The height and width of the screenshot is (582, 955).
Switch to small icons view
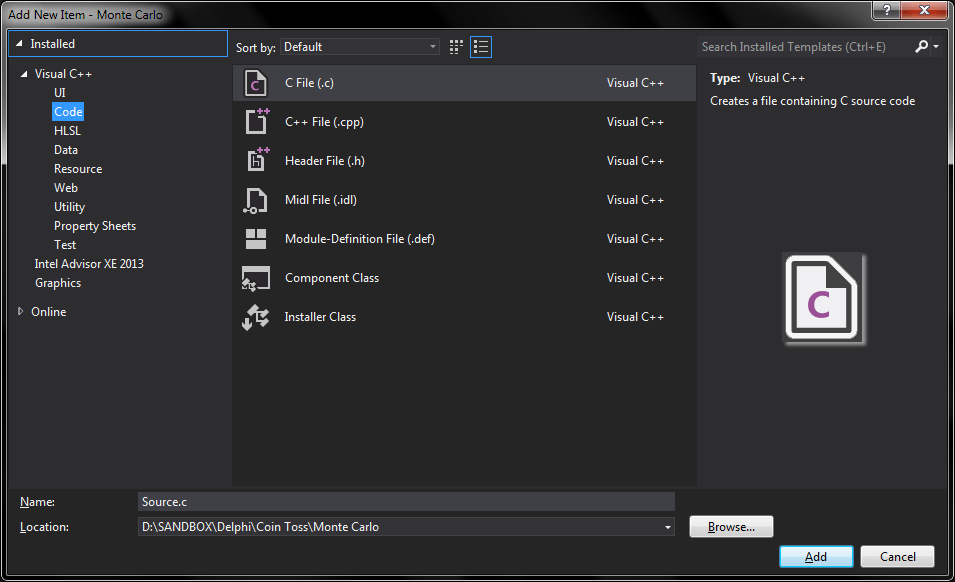455,46
